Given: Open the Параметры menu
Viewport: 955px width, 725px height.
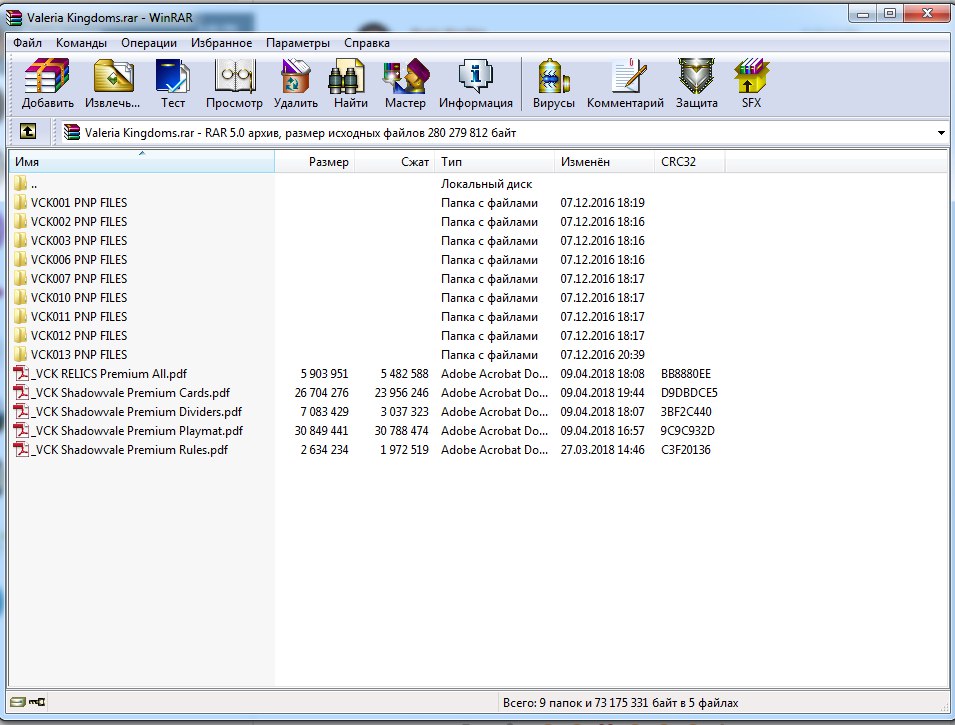Looking at the screenshot, I should 298,43.
